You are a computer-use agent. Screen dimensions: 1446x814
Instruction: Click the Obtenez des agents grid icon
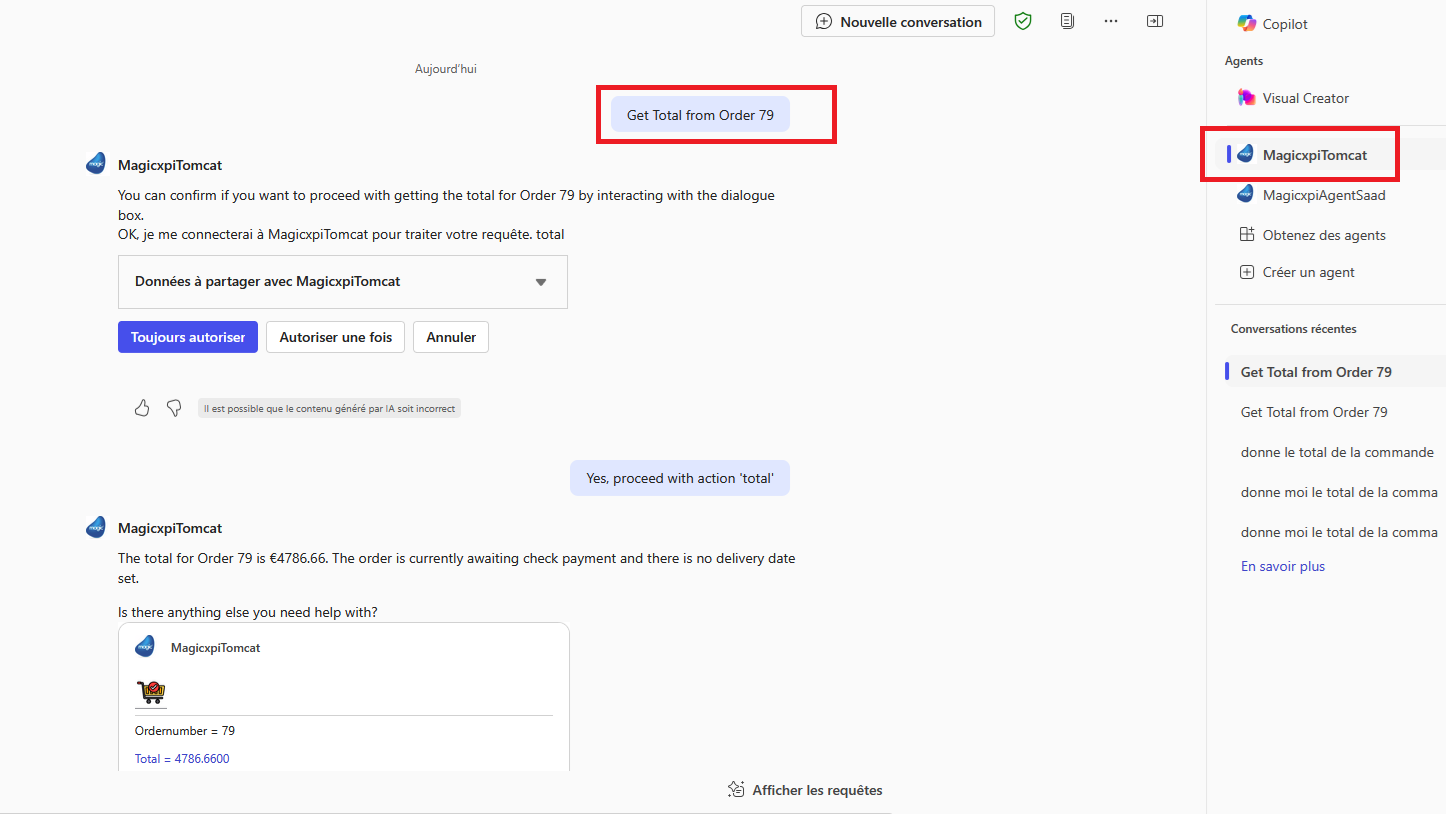pyautogui.click(x=1247, y=235)
